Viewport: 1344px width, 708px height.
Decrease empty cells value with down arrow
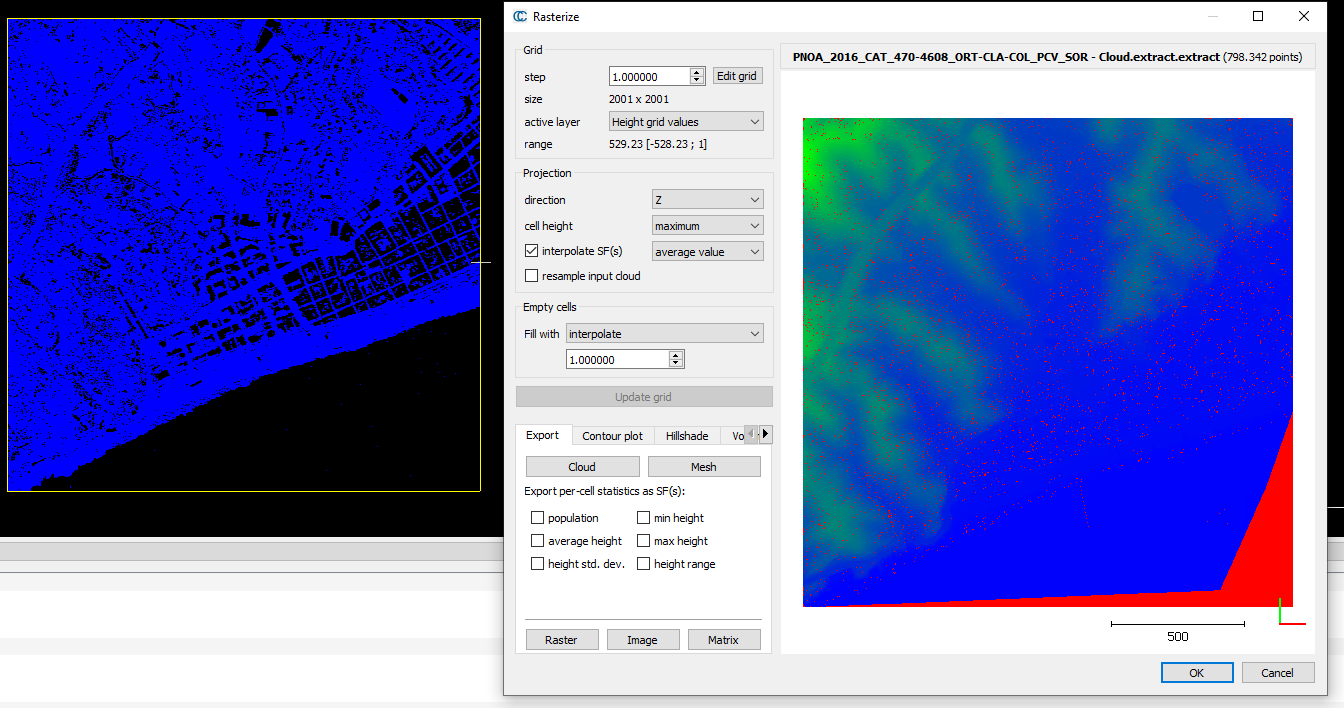(x=676, y=363)
